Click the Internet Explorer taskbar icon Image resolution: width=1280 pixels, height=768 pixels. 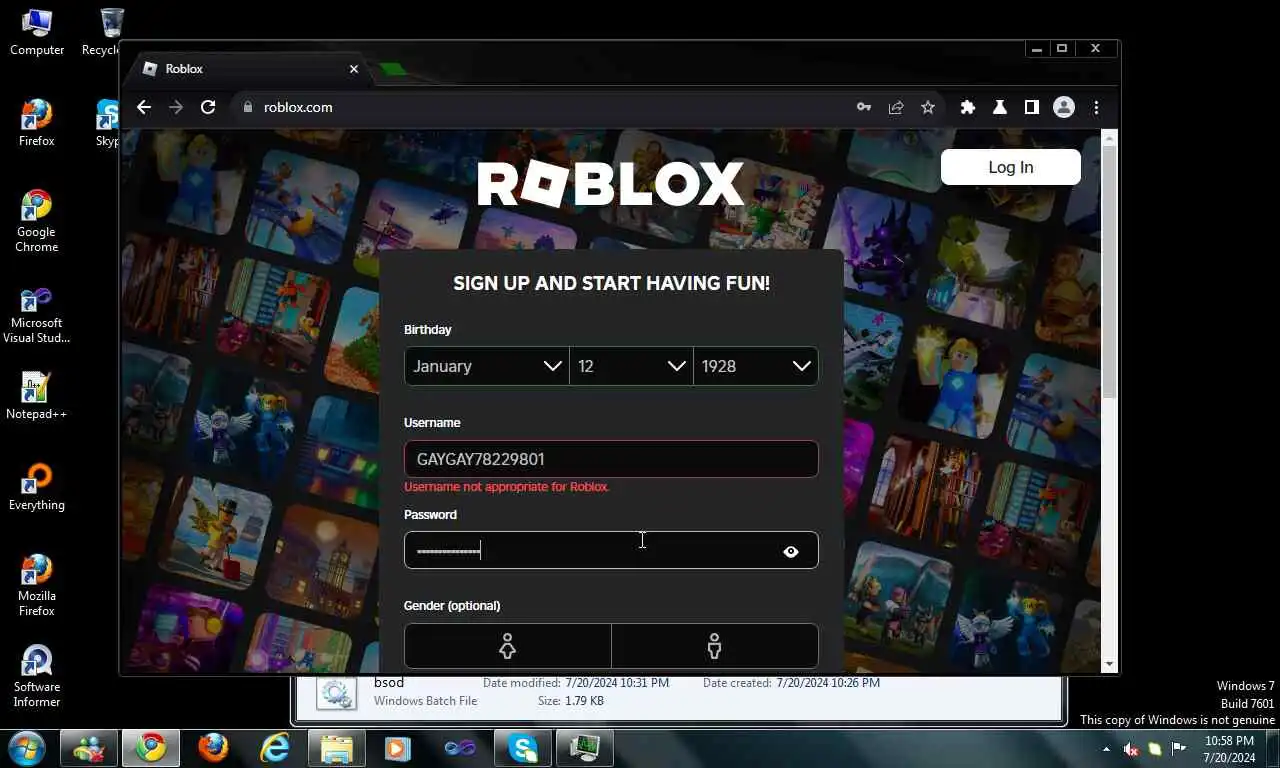click(x=274, y=748)
